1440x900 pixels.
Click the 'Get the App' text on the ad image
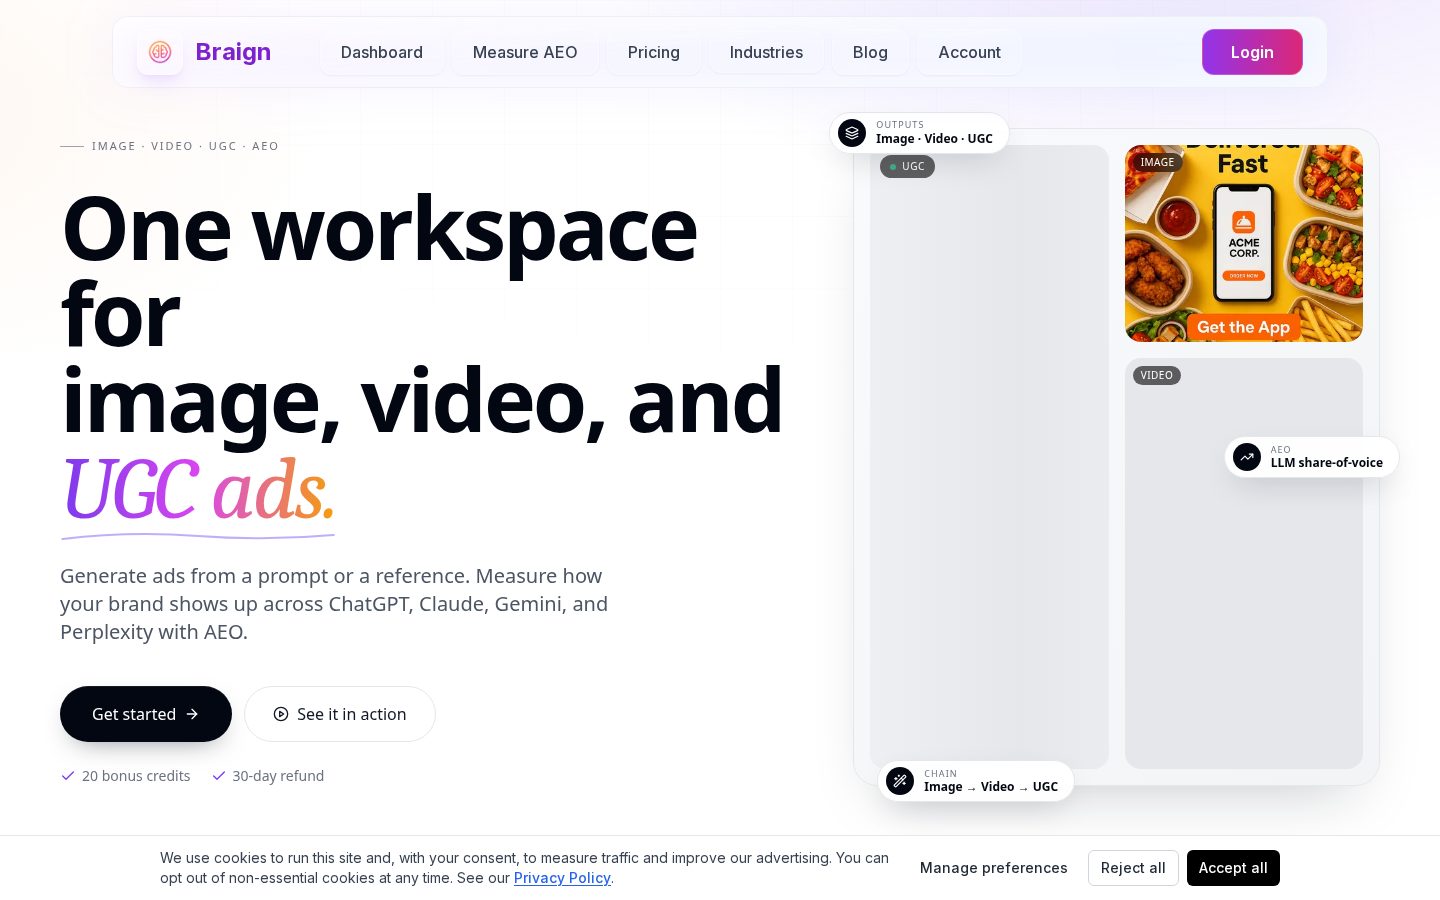1243,327
